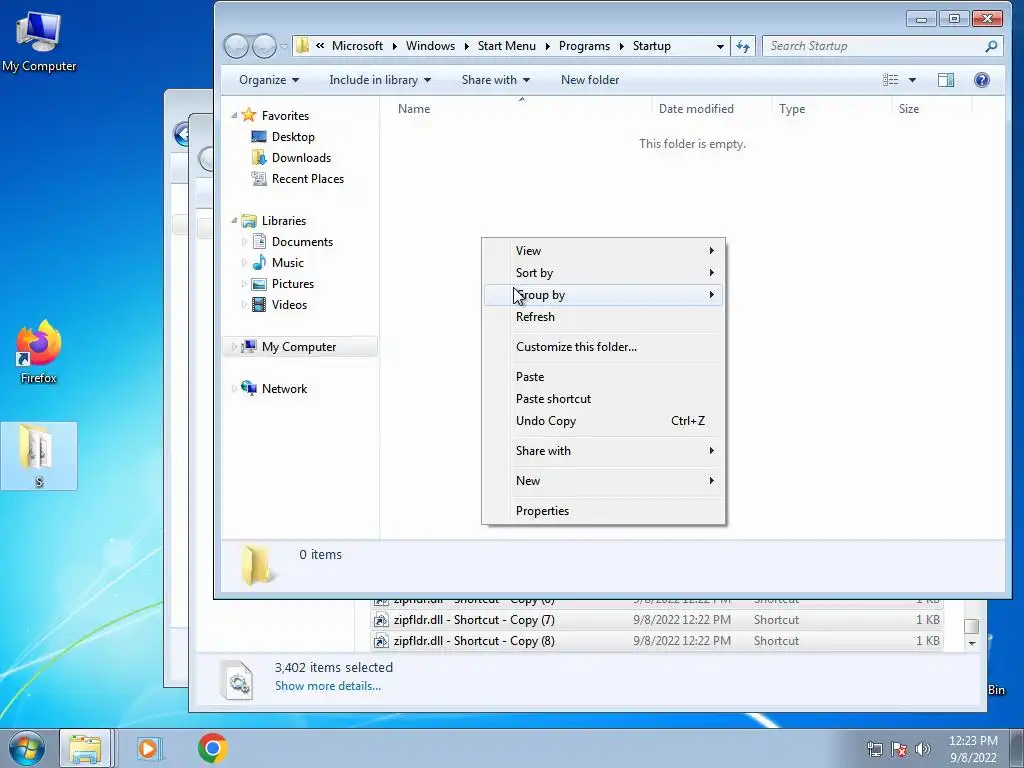Open Group by submenu
This screenshot has width=1024, height=768.
point(603,295)
